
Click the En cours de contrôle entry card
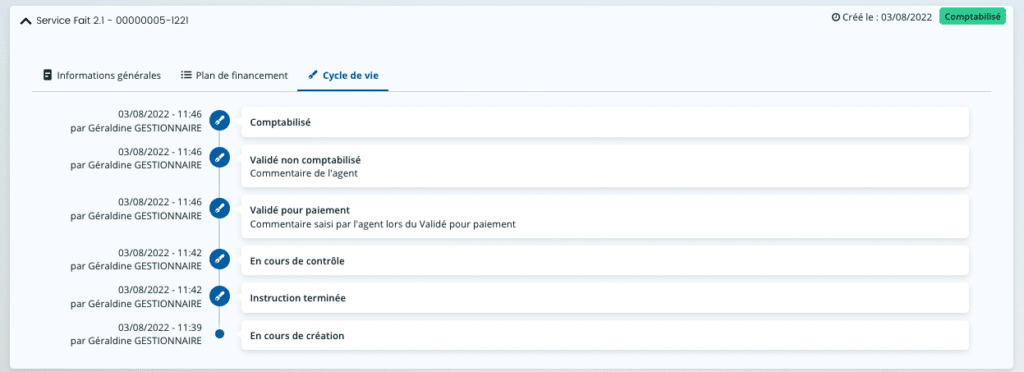pos(605,261)
